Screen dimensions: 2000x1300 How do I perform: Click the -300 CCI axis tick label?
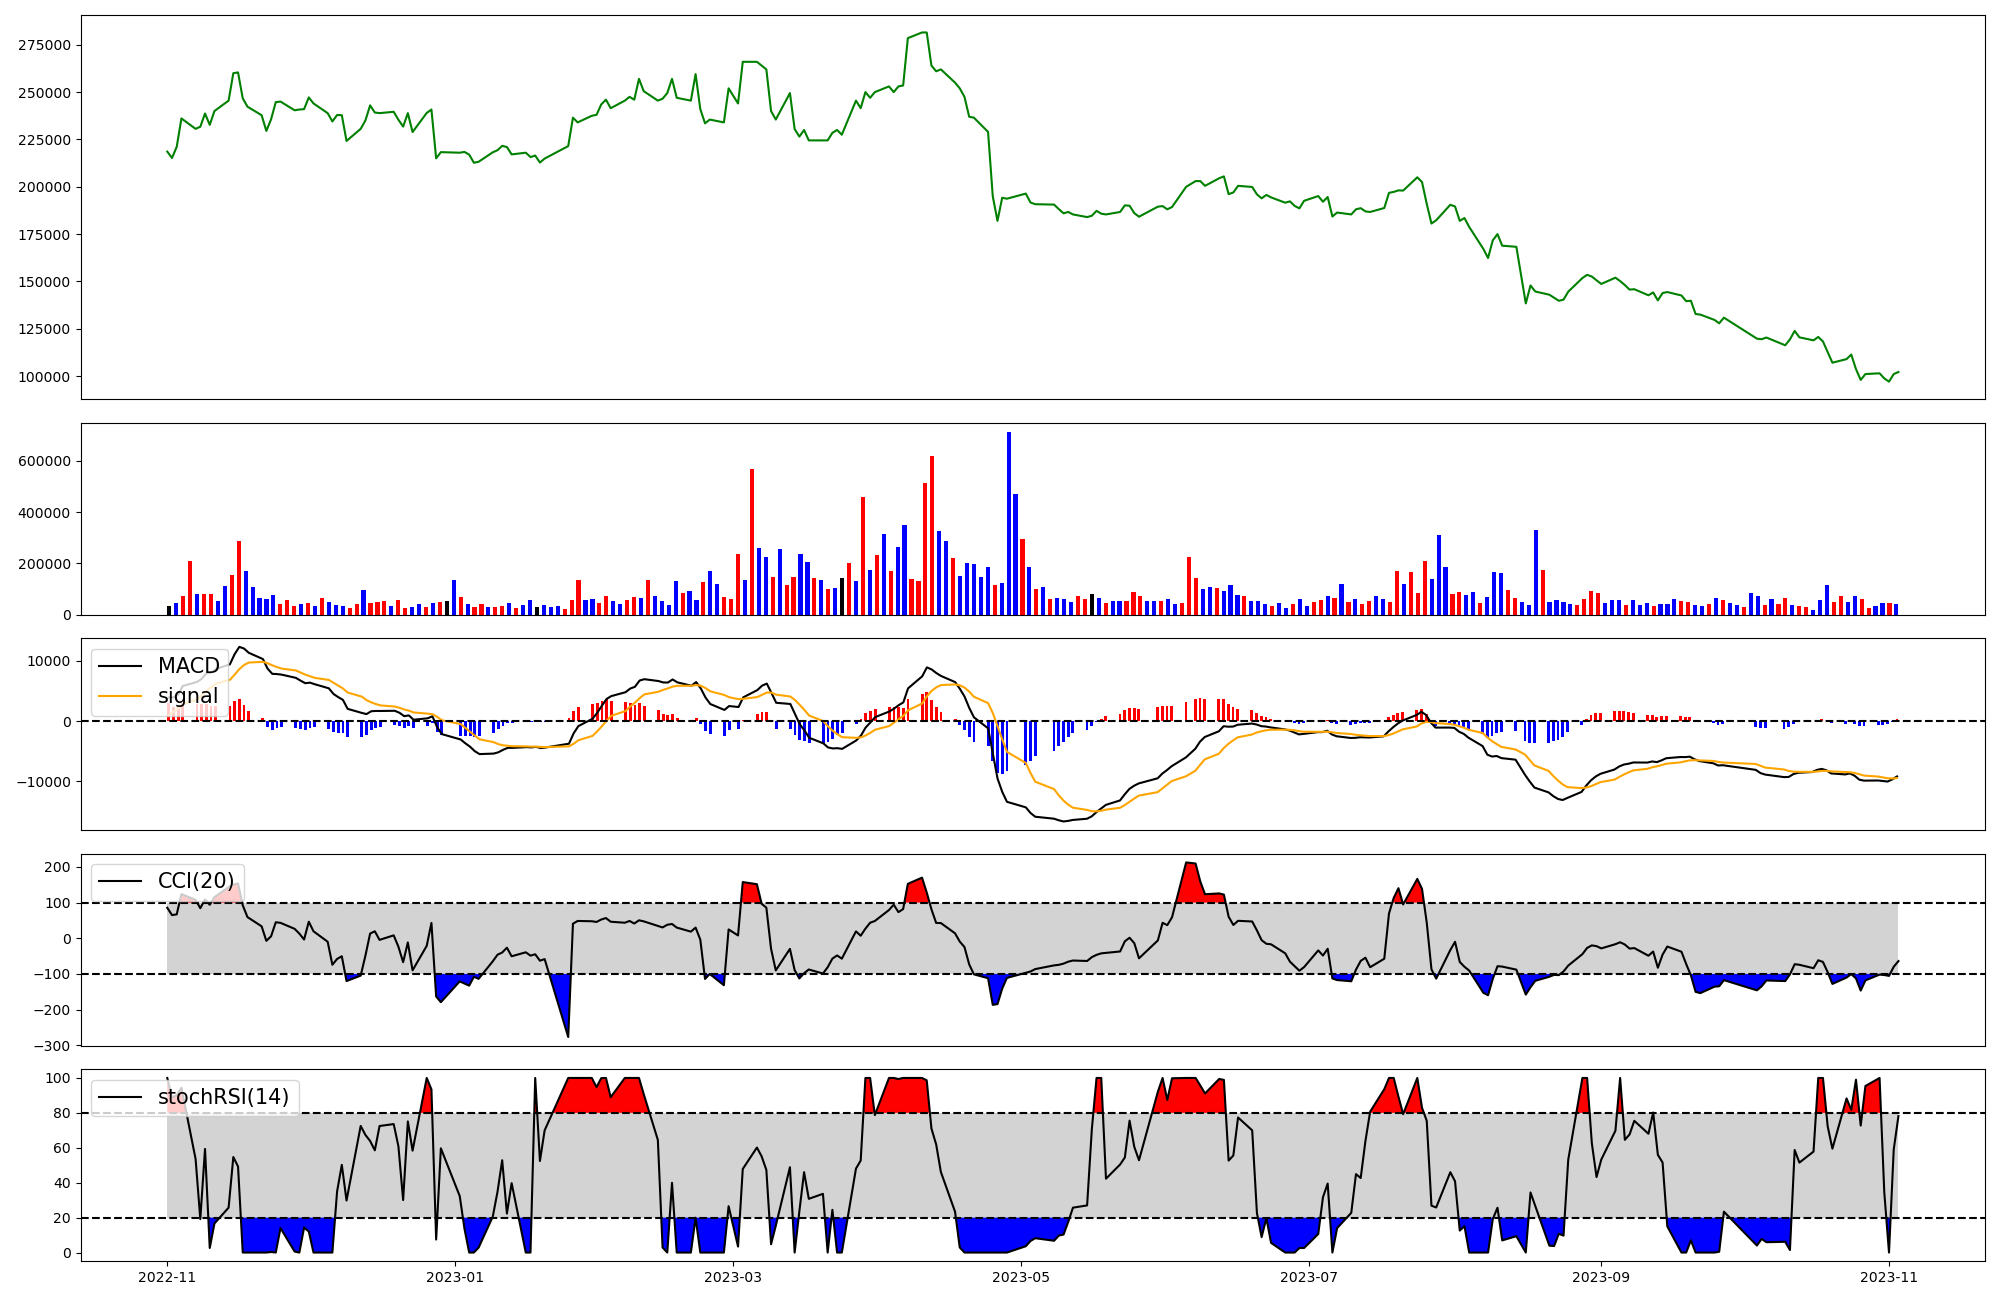point(54,1046)
